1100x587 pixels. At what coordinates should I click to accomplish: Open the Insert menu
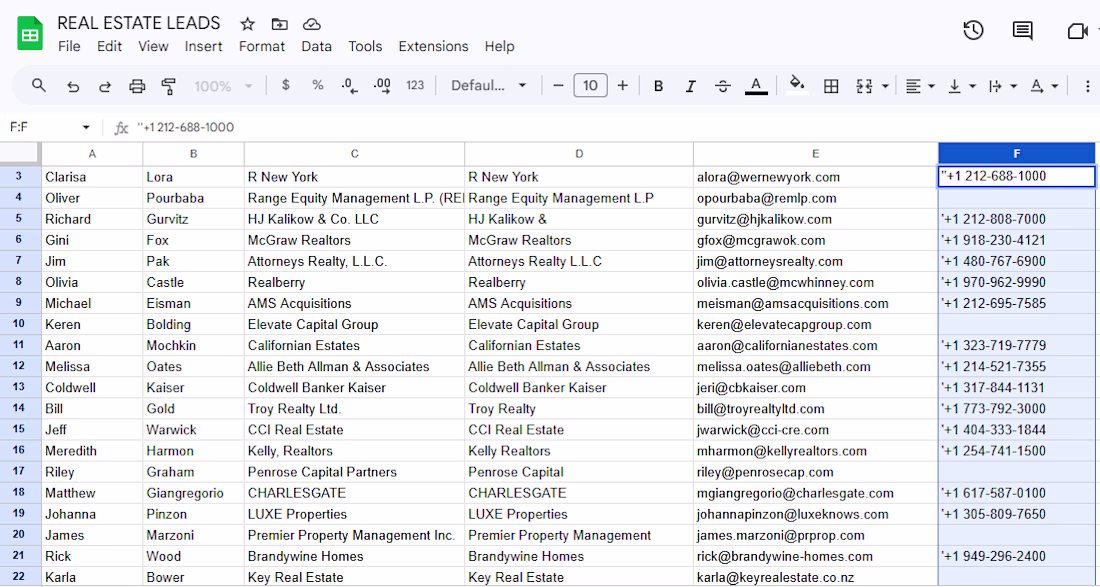point(203,46)
